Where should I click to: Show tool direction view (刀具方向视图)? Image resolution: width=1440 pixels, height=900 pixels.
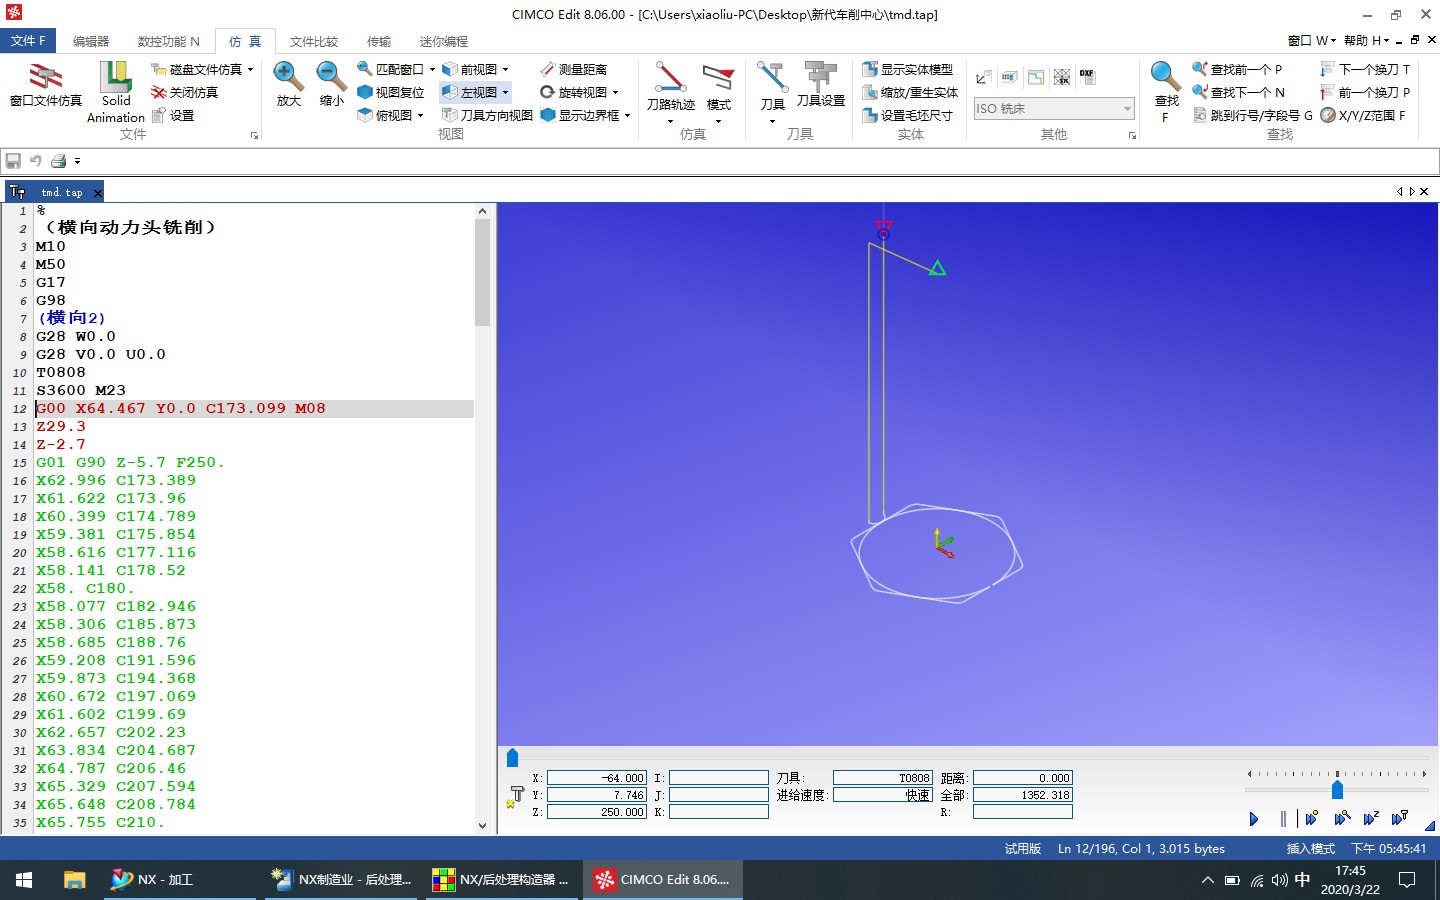(488, 115)
